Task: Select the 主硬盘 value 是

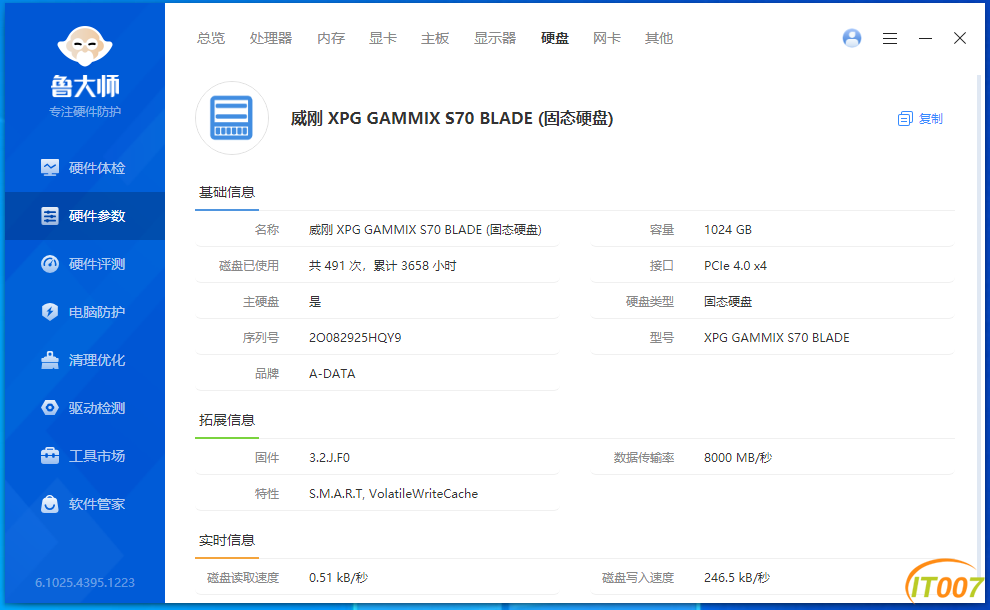Action: 315,302
